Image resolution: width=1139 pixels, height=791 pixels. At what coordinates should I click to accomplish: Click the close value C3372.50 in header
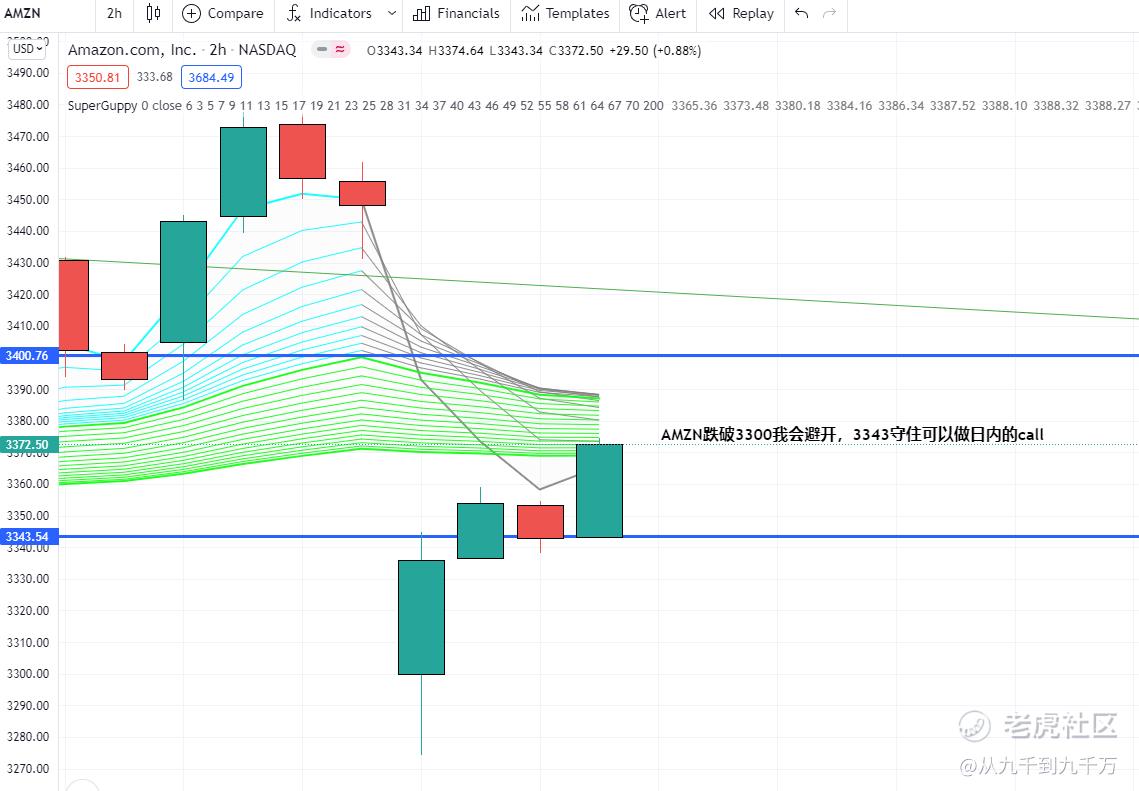coord(576,50)
